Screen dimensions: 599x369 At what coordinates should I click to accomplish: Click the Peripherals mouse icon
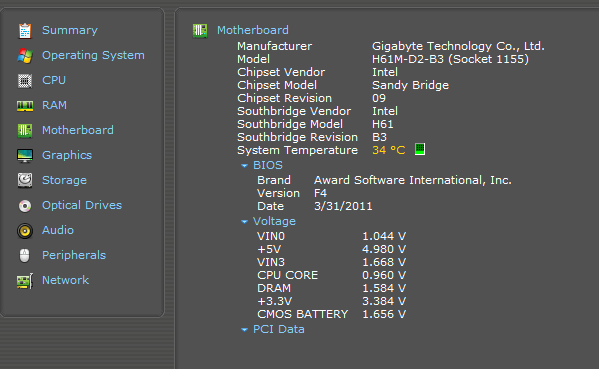pyautogui.click(x=24, y=256)
